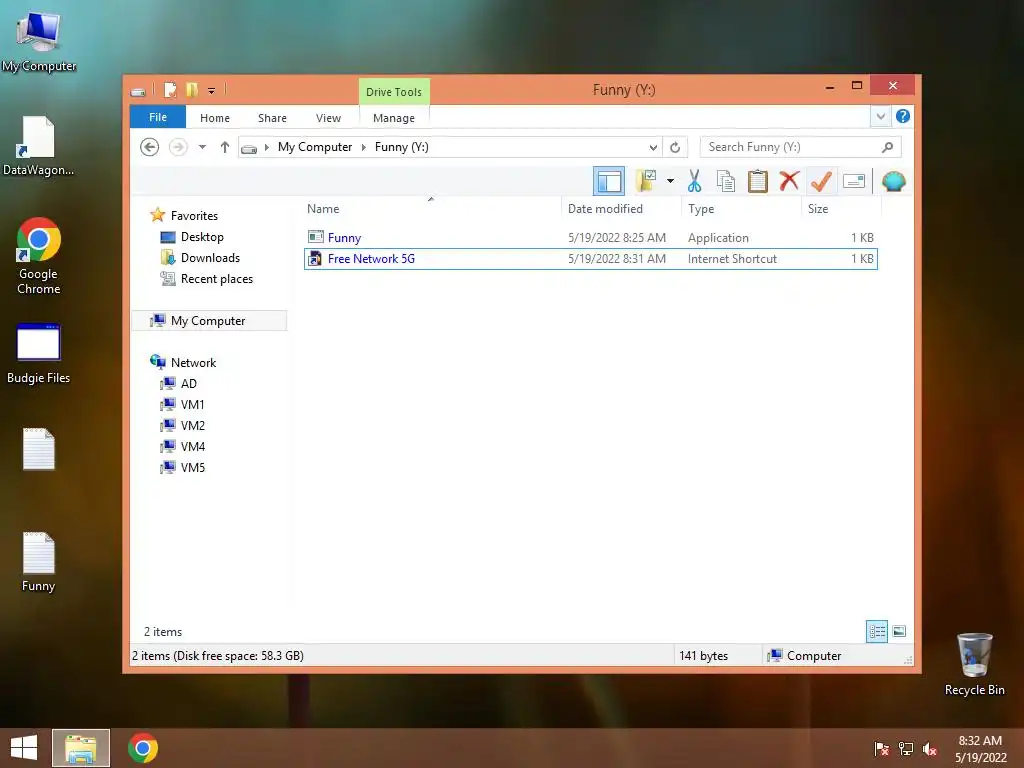The height and width of the screenshot is (768, 1024).
Task: Click the Refresh button
Action: point(675,148)
